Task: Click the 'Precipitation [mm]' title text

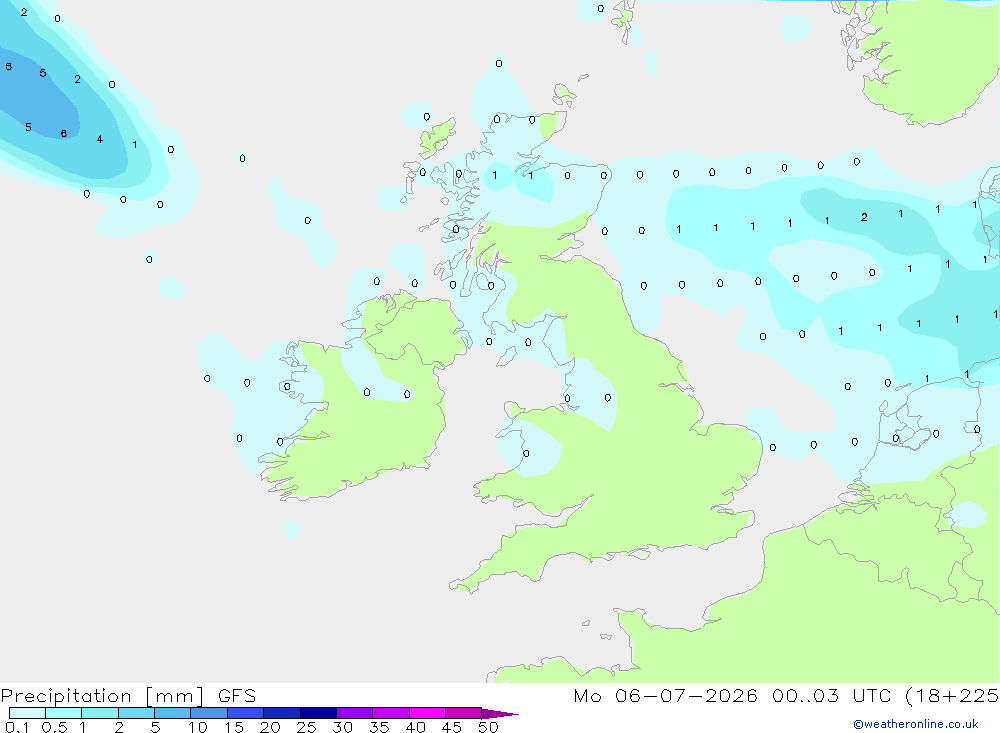Action: click(x=103, y=696)
